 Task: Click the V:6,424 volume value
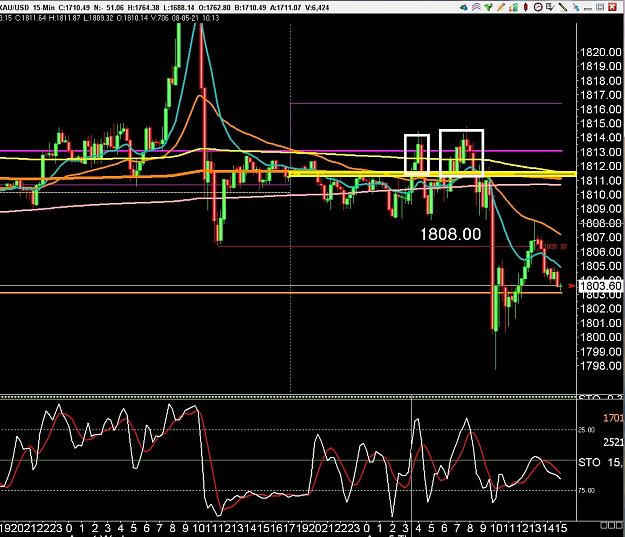317,8
